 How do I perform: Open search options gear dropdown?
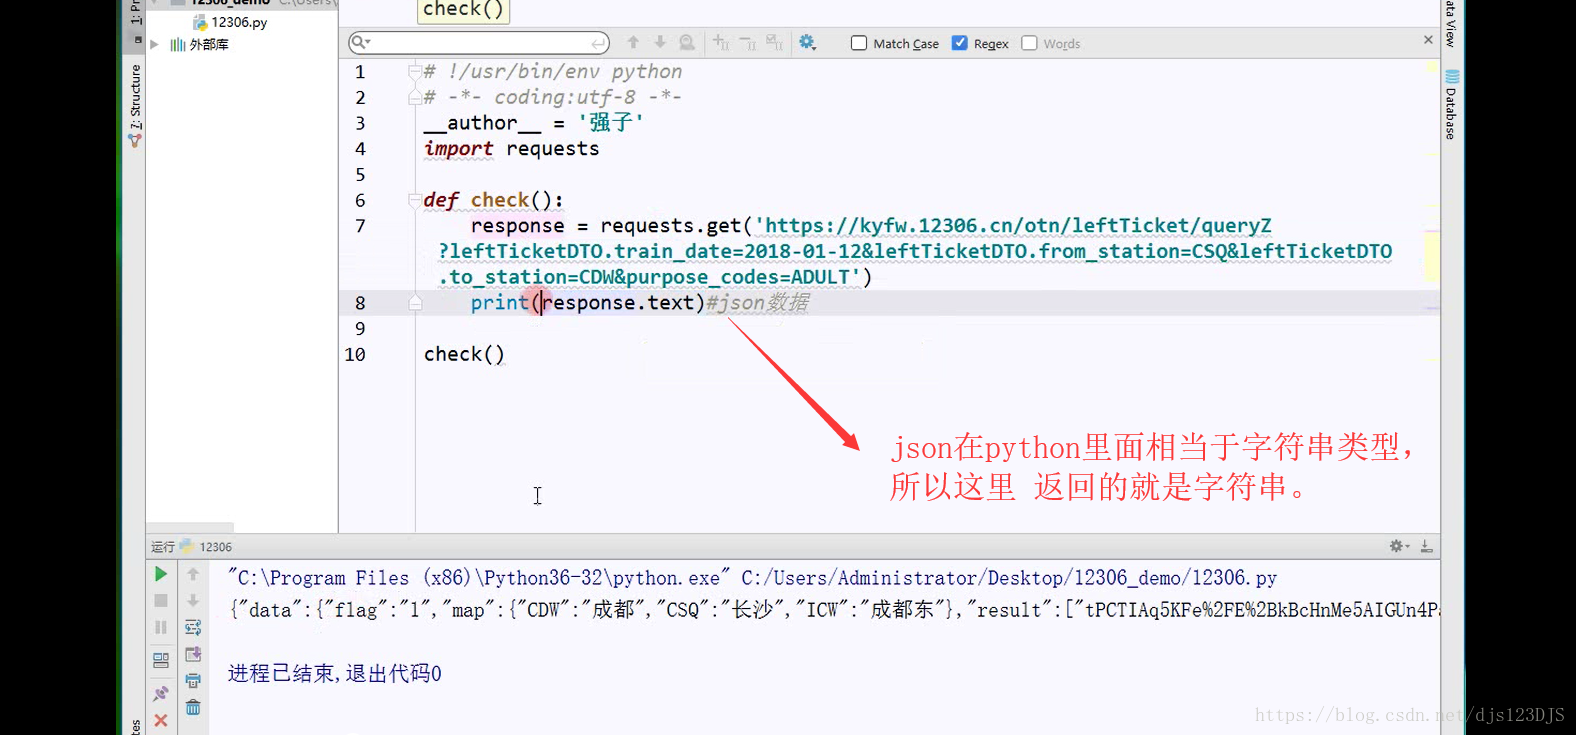click(808, 42)
